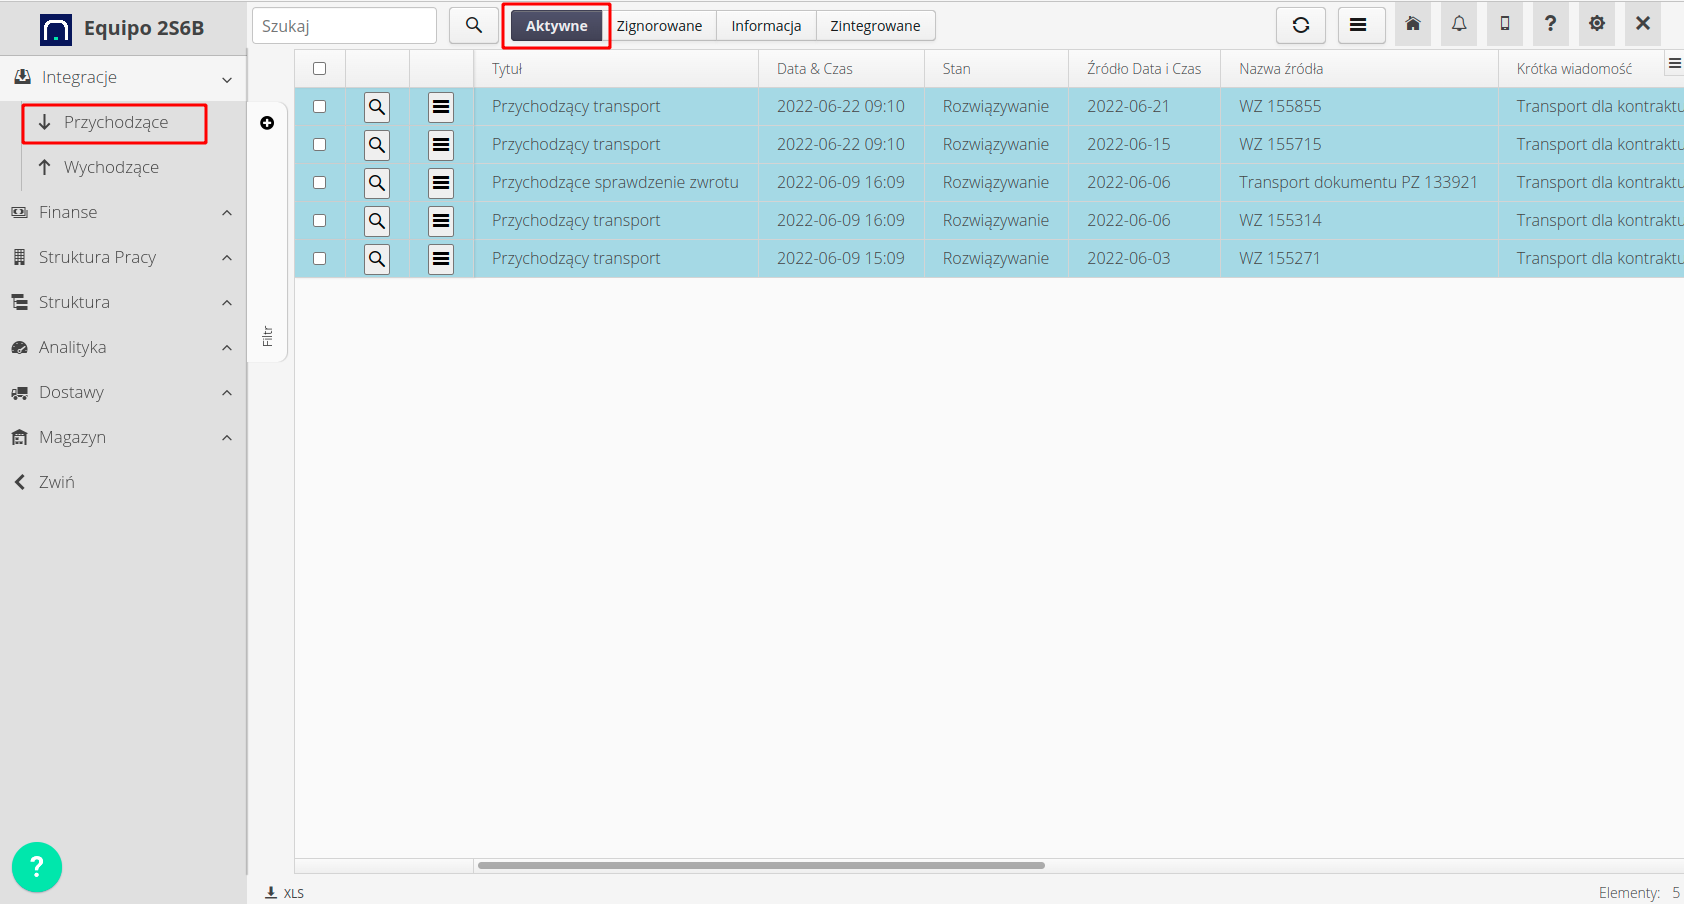Tick the select-all checkbox in the header
This screenshot has height=904, width=1684.
coord(320,67)
